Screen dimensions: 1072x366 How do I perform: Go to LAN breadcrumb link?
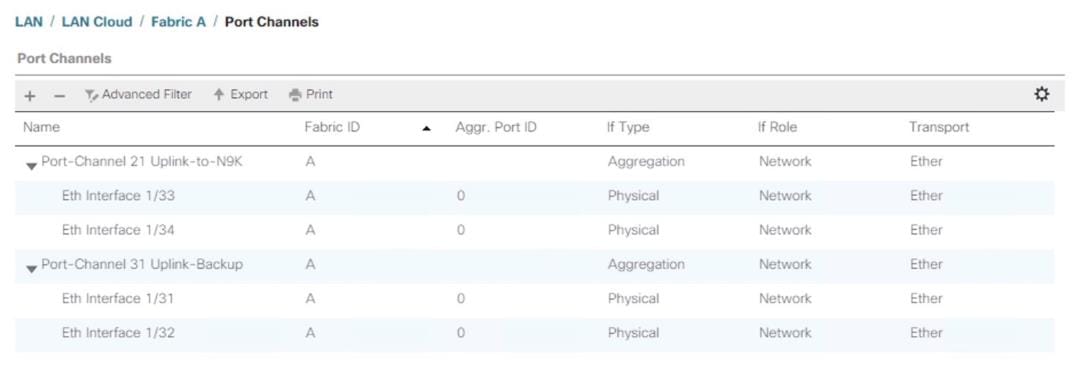click(x=29, y=22)
